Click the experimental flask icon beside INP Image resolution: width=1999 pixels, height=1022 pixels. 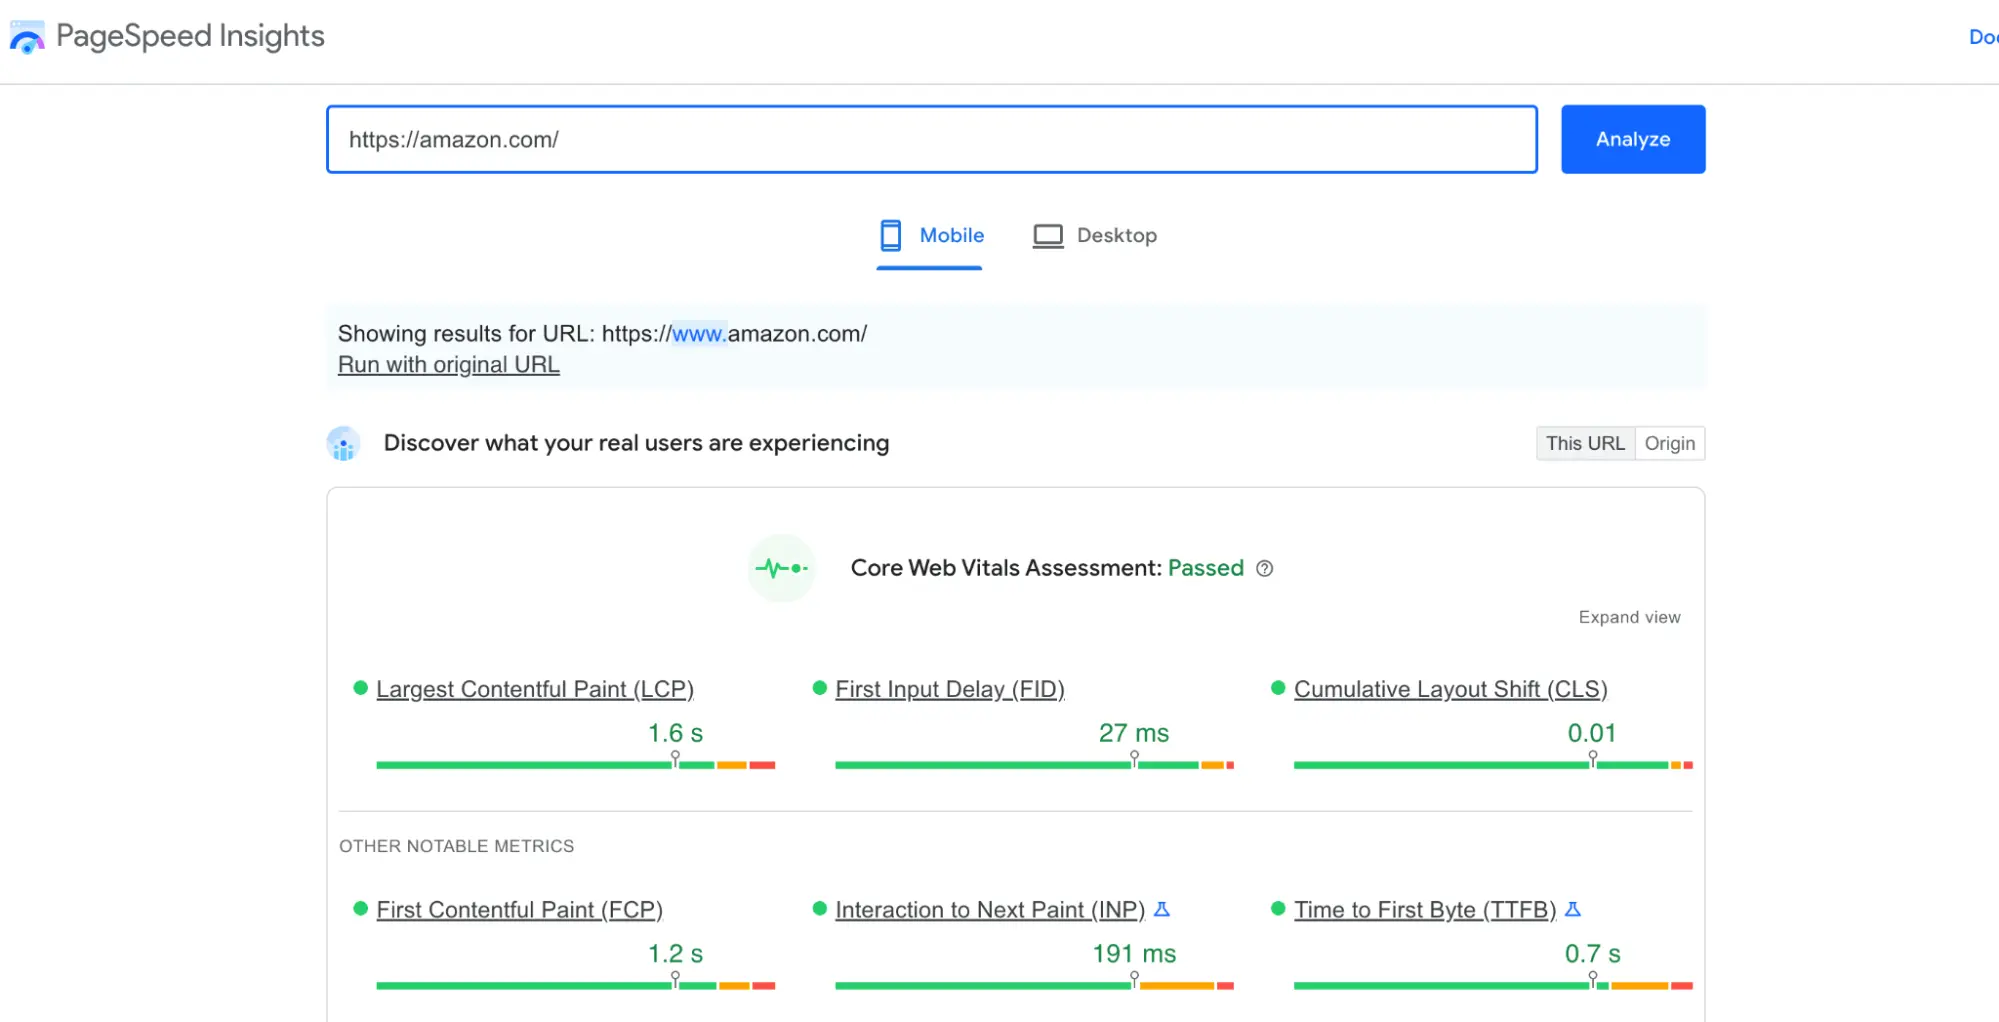(x=1162, y=909)
